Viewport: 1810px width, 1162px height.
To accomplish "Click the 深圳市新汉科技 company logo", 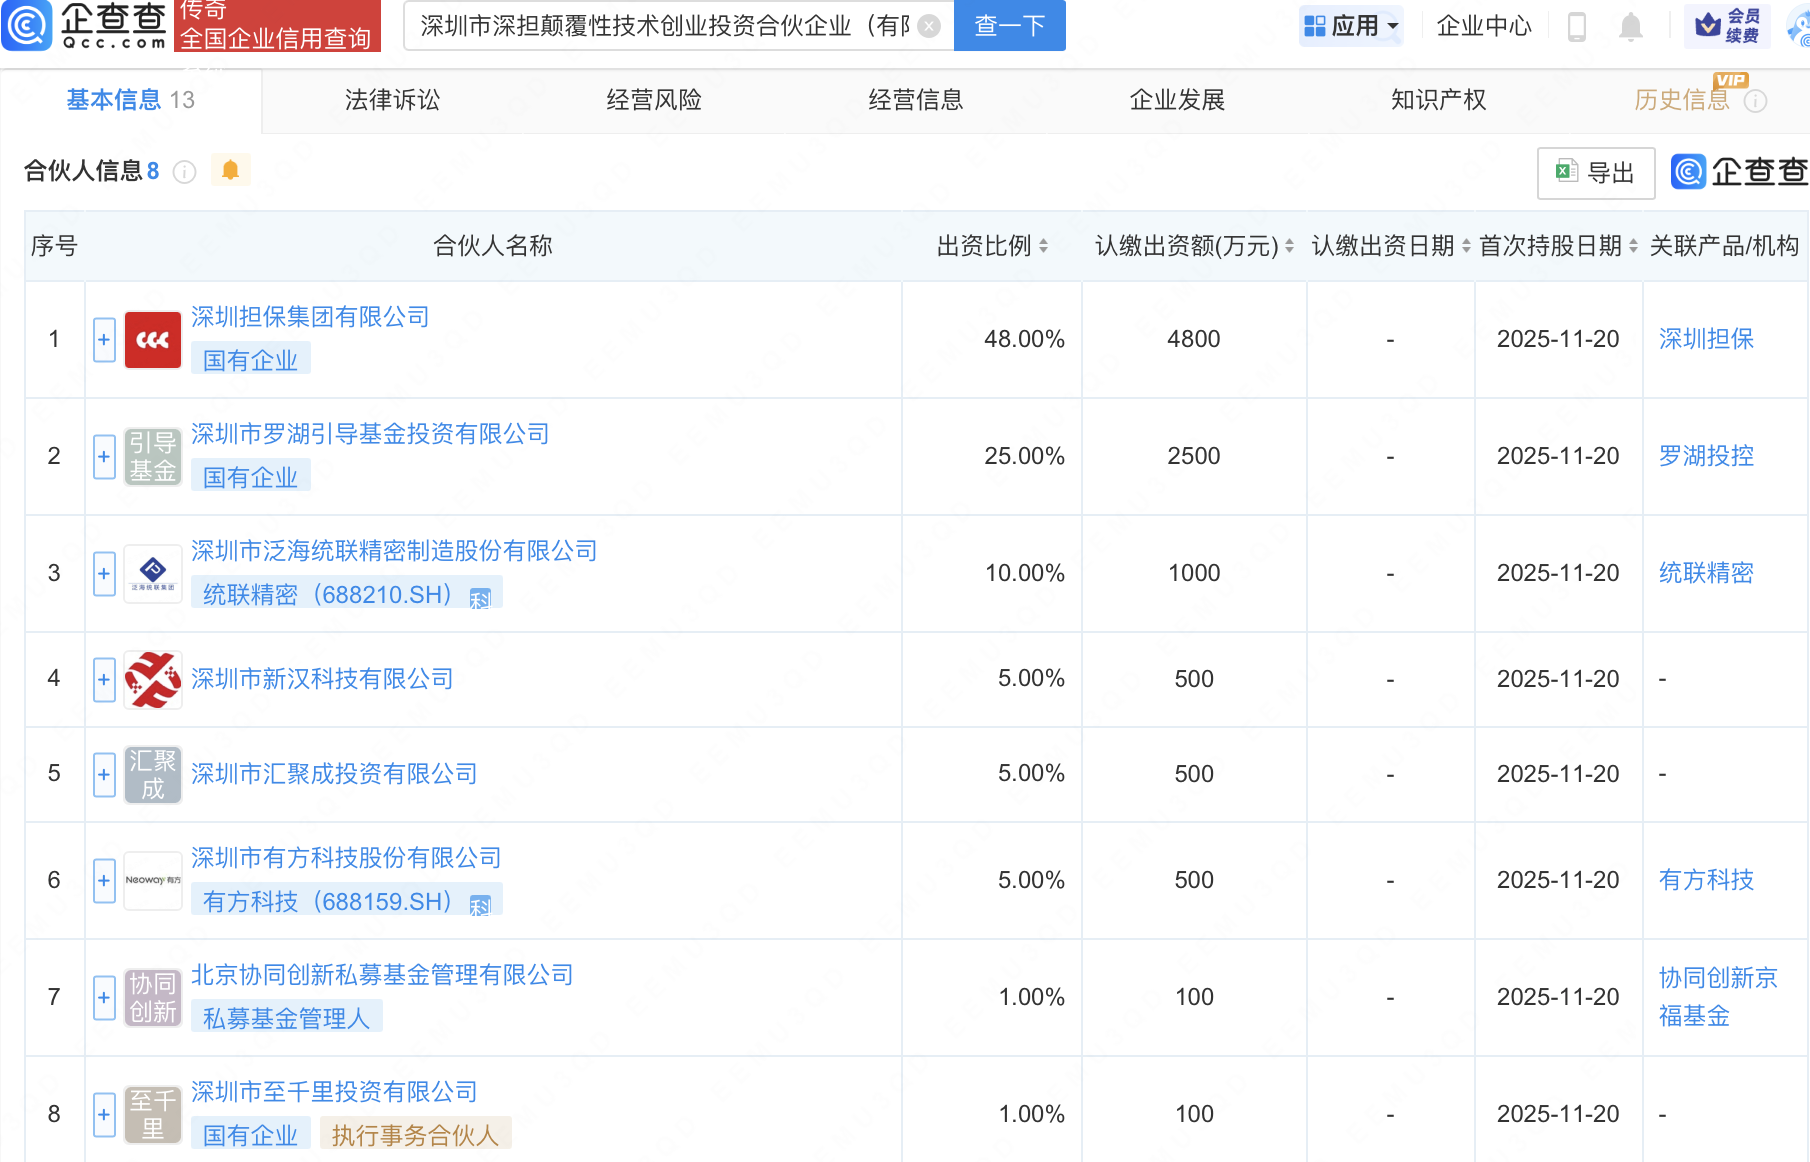I will coord(153,679).
